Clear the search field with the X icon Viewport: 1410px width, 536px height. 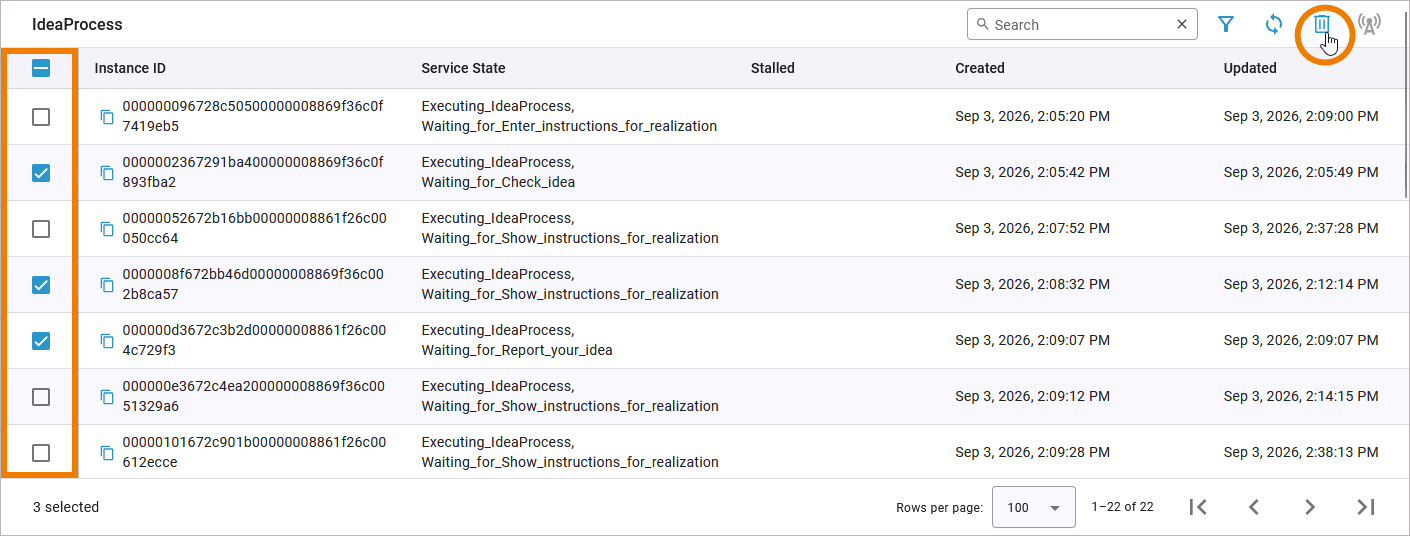coord(1182,25)
